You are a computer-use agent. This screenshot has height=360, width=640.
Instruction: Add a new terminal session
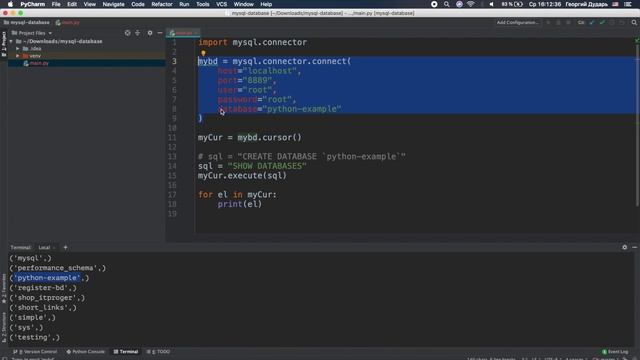(65, 247)
